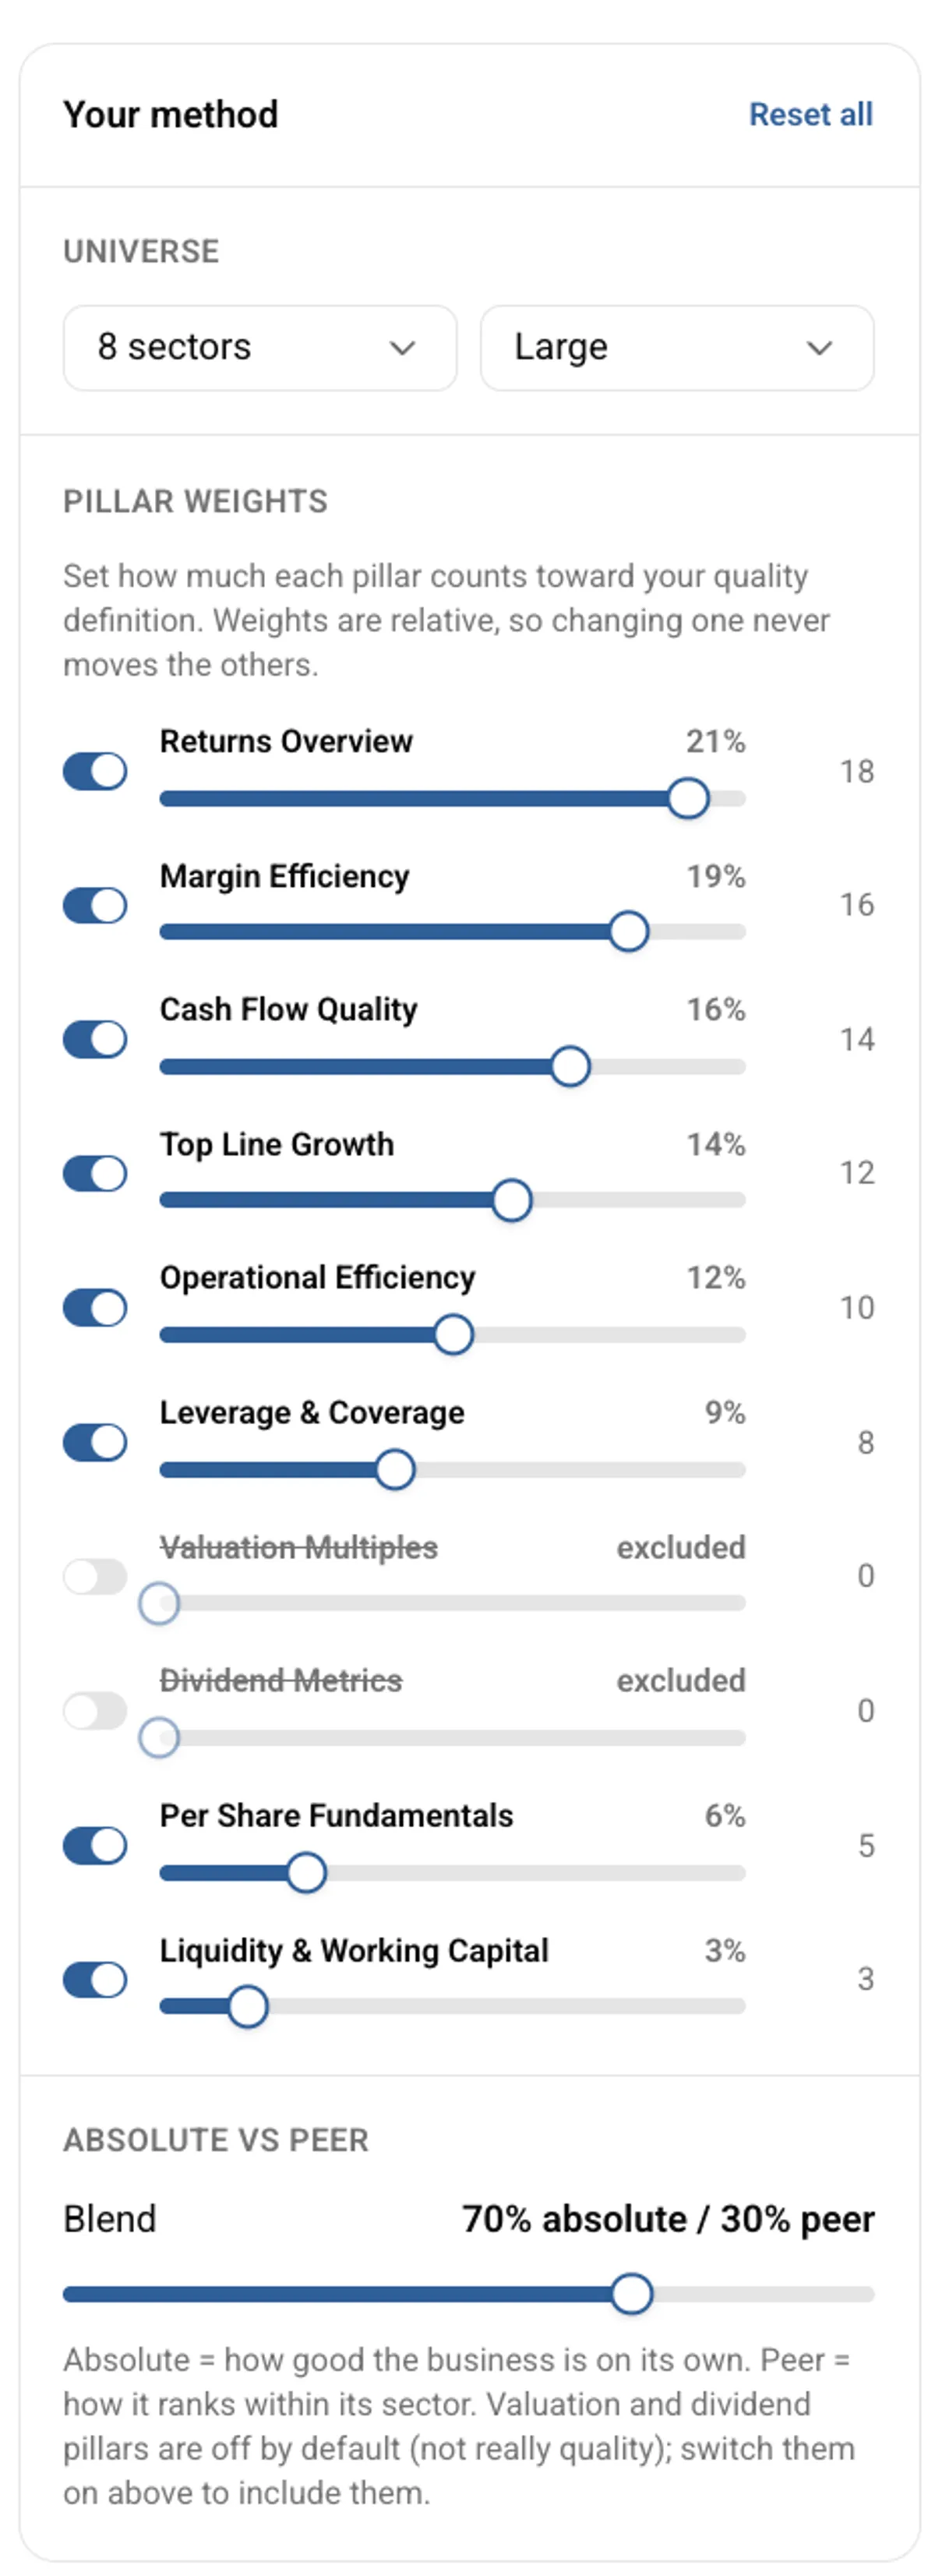Click the absolute vs peer Blend slider handle
Image resolution: width=935 pixels, height=2576 pixels.
631,2293
